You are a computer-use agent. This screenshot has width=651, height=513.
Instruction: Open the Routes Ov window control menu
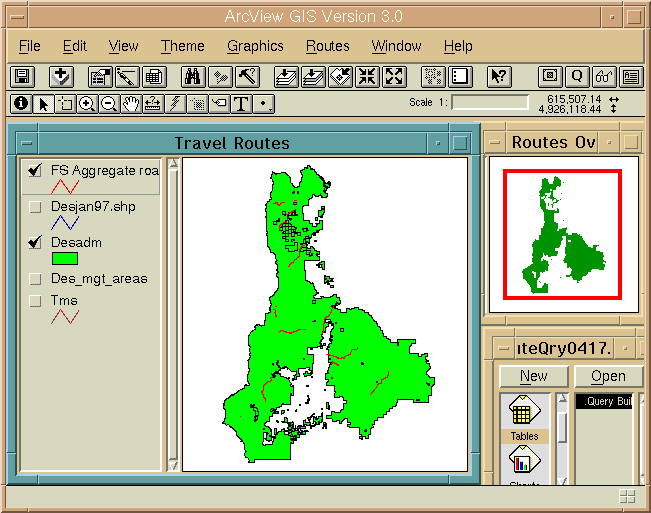(495, 142)
